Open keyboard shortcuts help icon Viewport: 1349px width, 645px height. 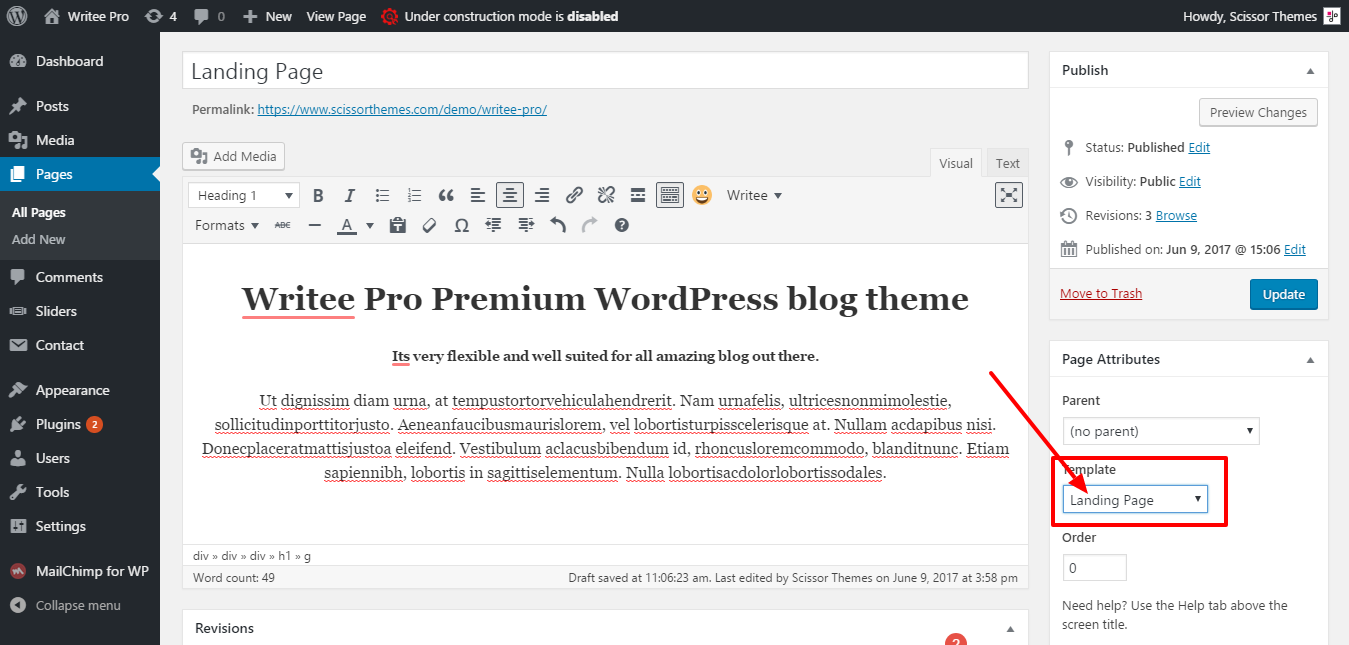[622, 225]
